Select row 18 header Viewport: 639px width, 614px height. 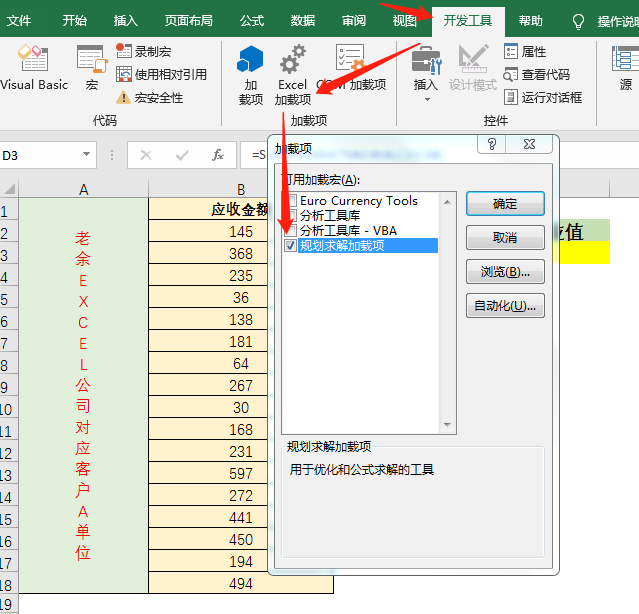coord(9,585)
